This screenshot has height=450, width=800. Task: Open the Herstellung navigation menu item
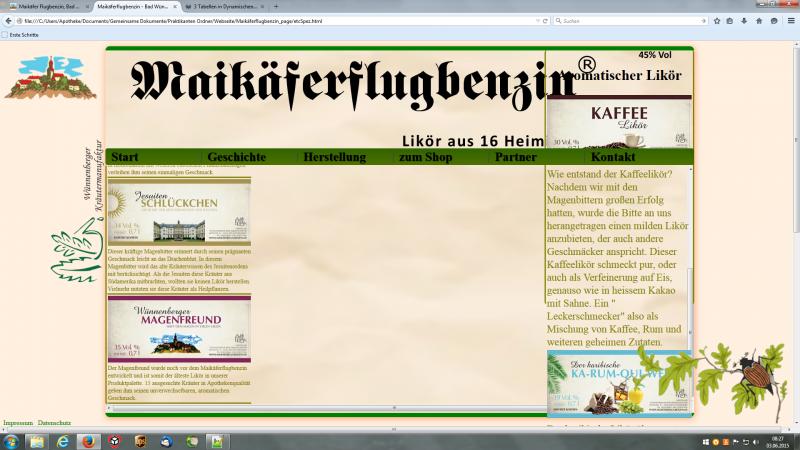click(334, 157)
